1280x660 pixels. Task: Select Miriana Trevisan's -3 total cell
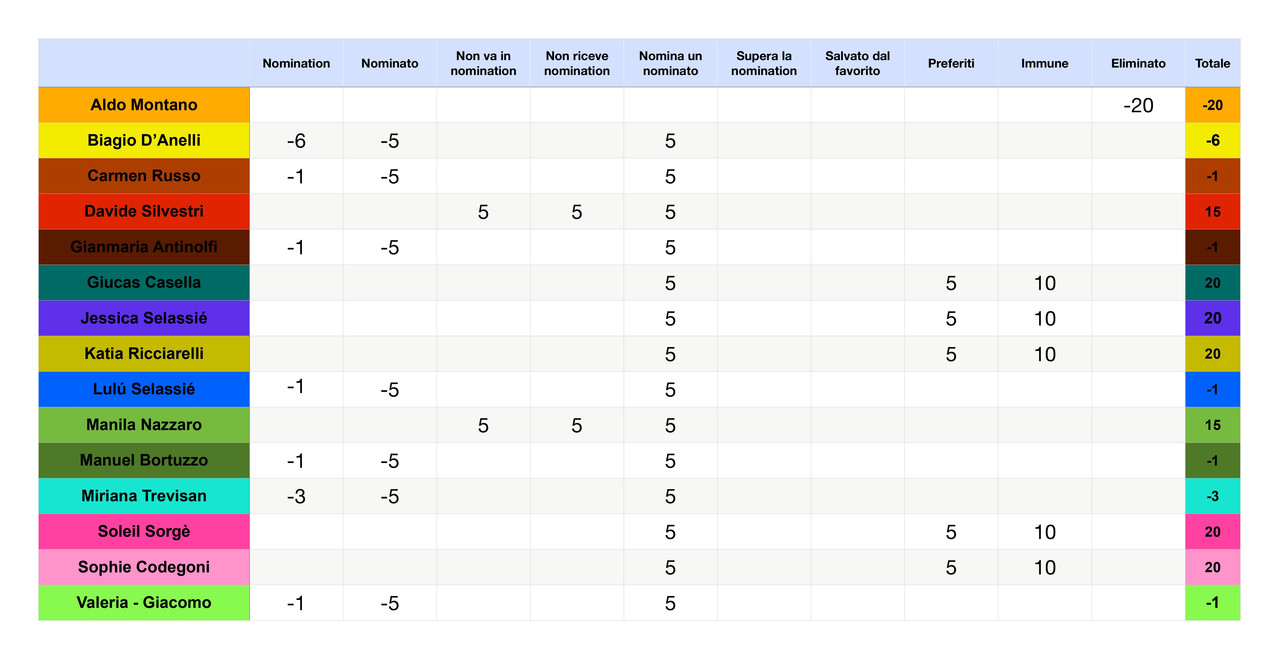[1213, 496]
